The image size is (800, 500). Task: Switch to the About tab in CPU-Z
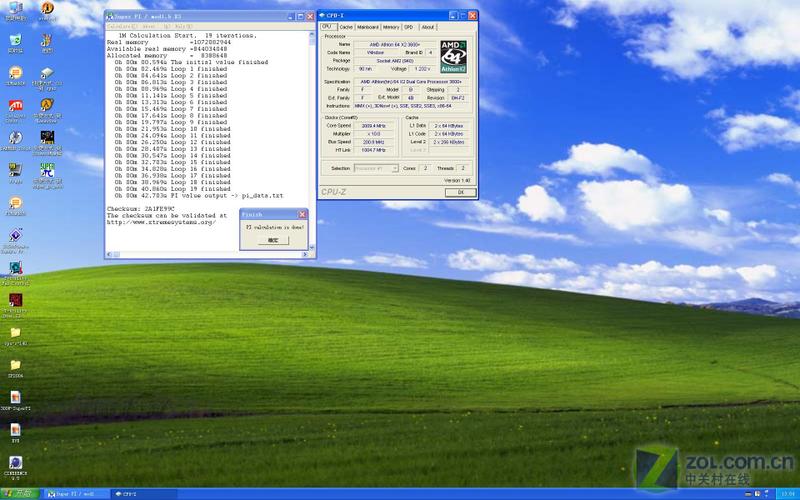point(428,27)
